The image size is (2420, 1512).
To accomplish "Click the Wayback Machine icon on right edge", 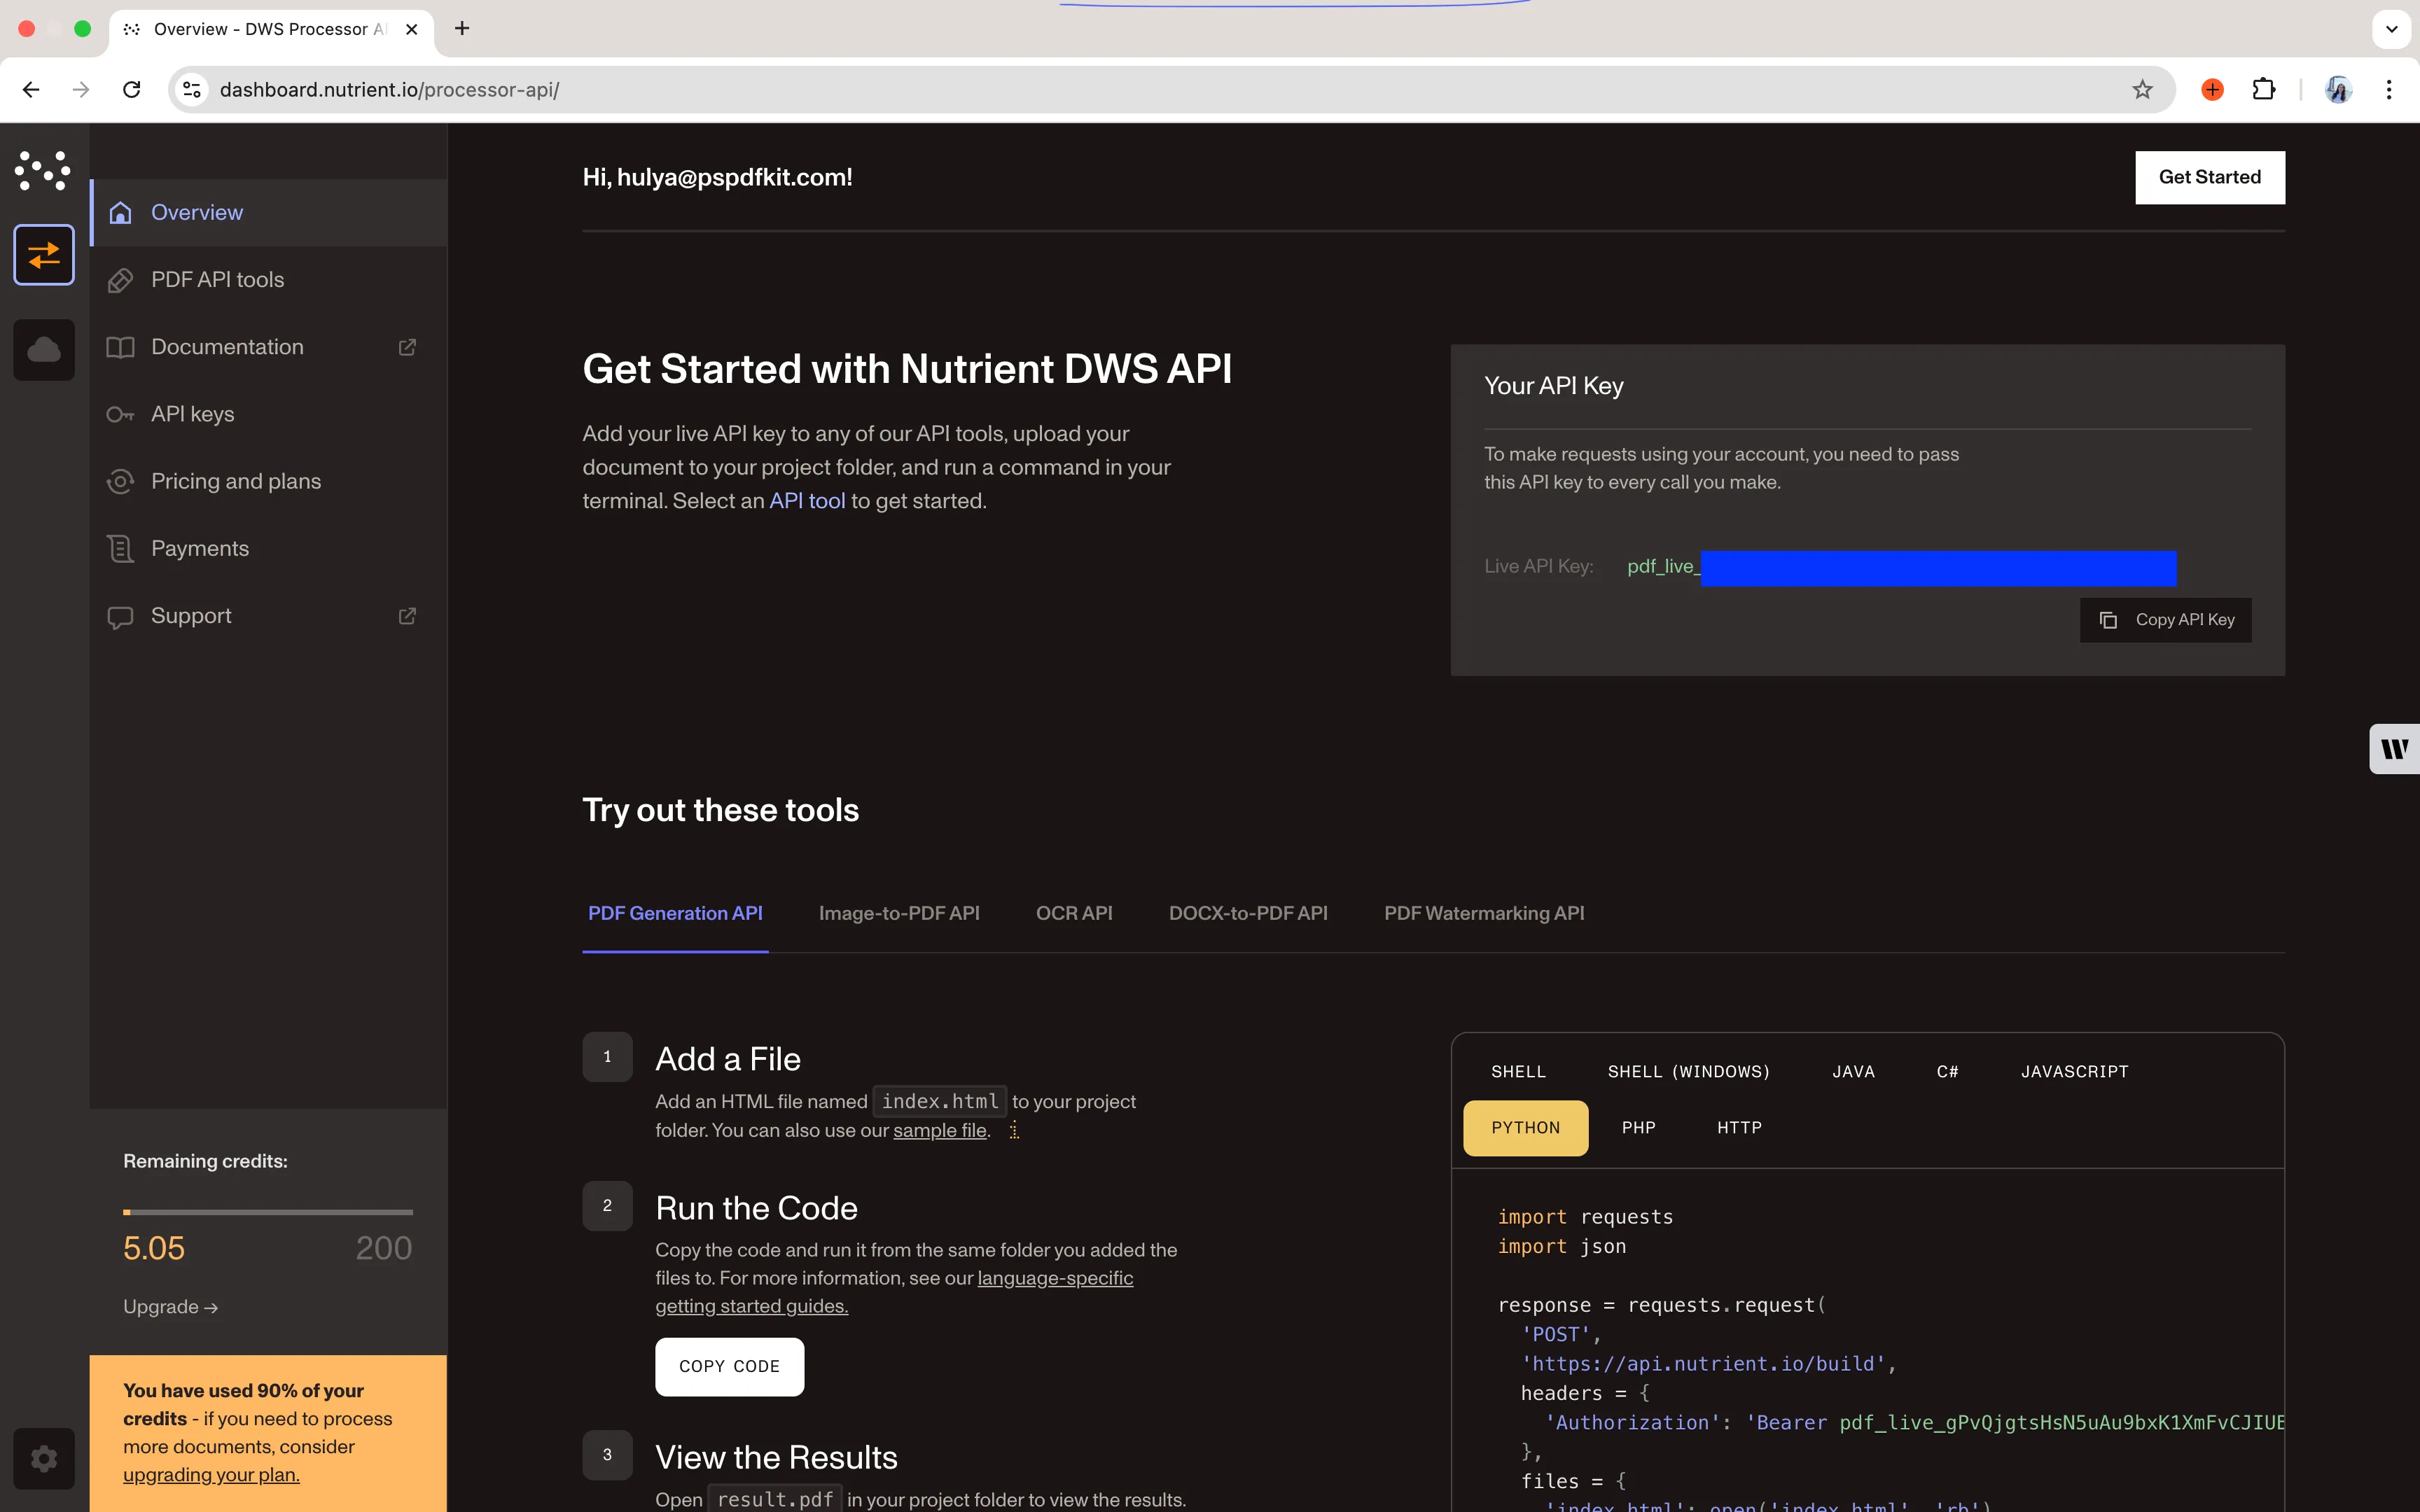I will coord(2395,748).
